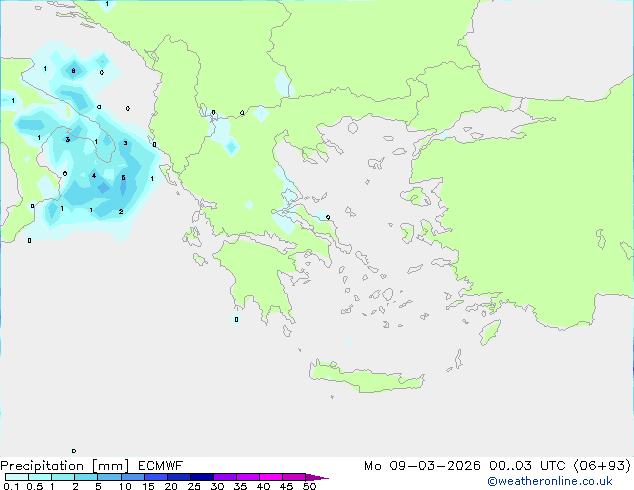
Task: Click the legend label '0.1'
Action: tap(11, 486)
